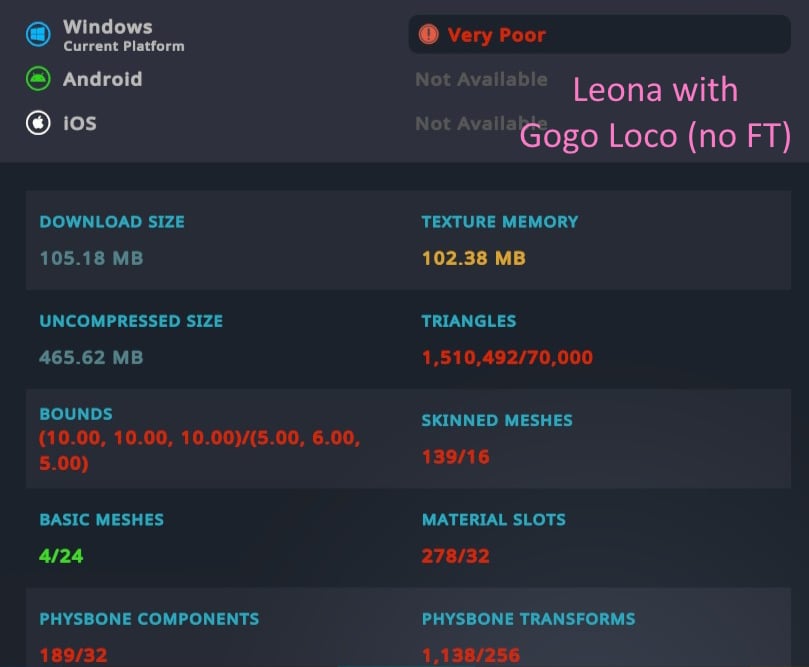Image resolution: width=809 pixels, height=667 pixels.
Task: Click the SKINNED MESHES heading
Action: (497, 420)
